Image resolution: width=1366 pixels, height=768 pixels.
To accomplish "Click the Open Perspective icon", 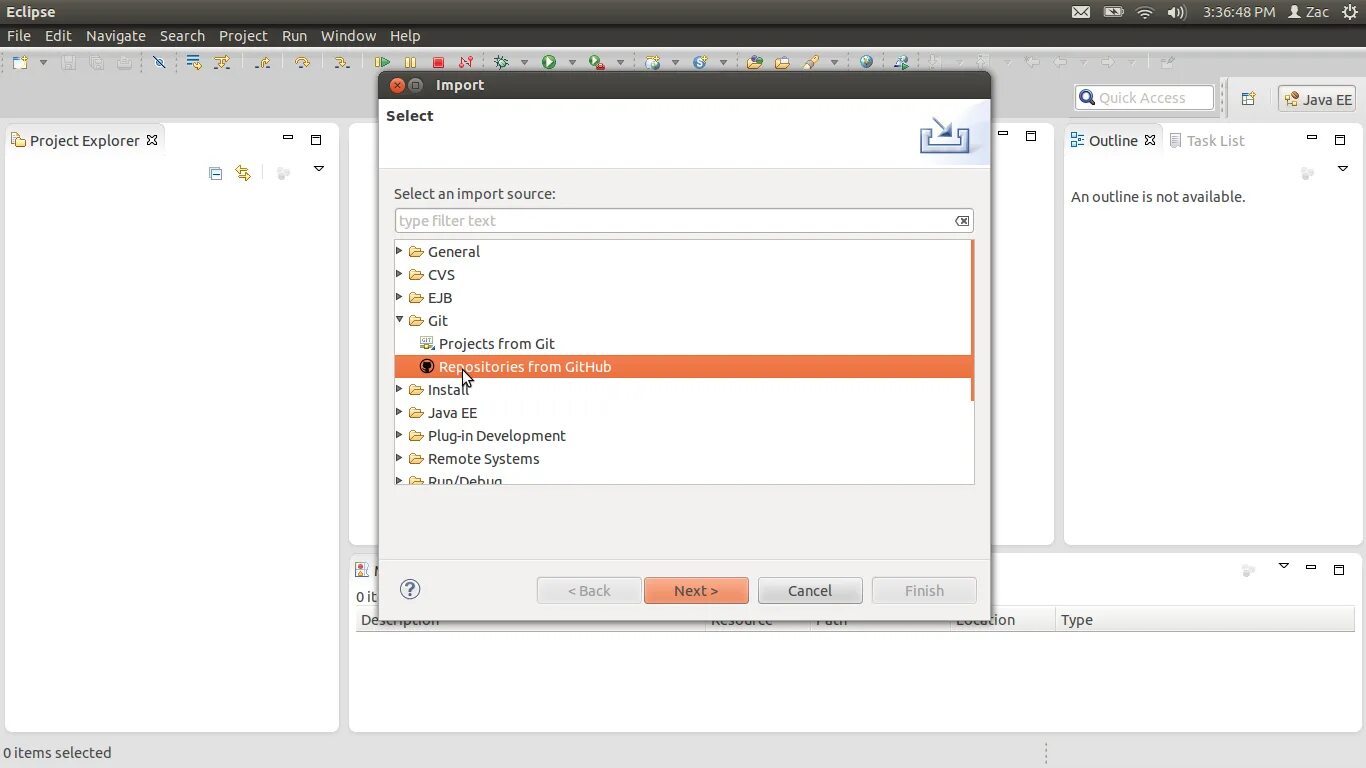I will [x=1248, y=98].
